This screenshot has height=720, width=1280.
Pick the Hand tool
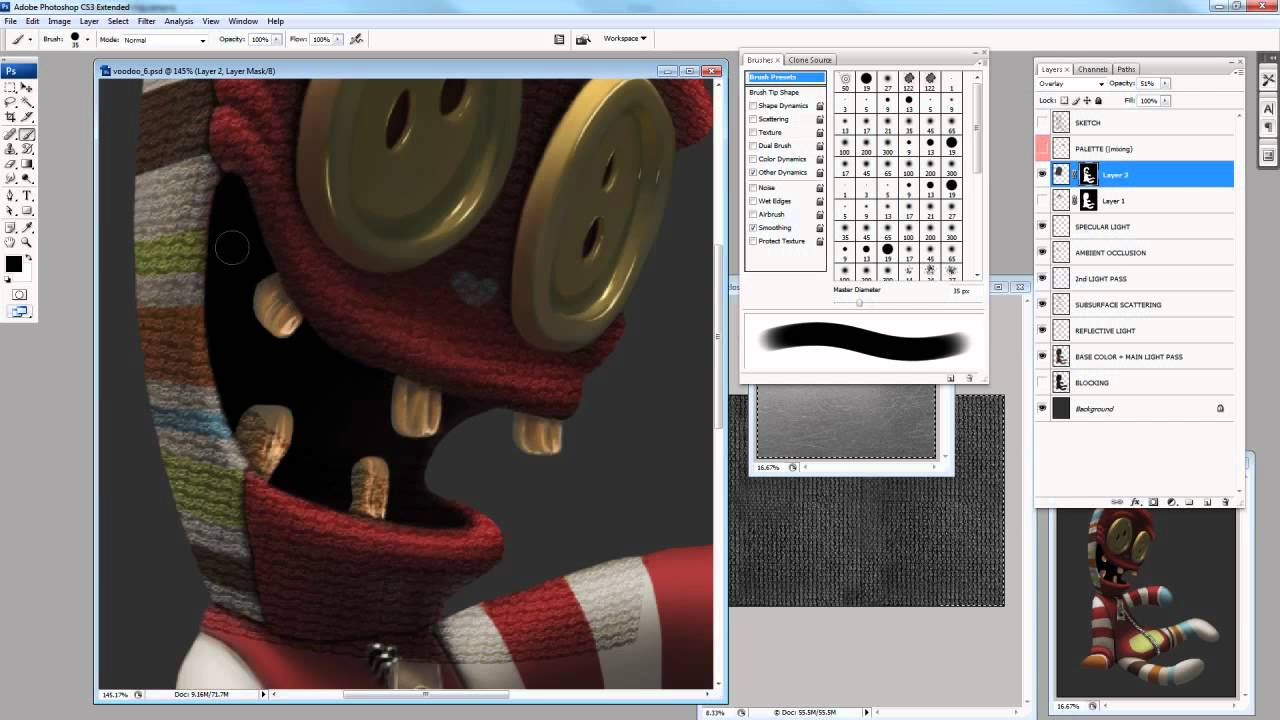11,241
